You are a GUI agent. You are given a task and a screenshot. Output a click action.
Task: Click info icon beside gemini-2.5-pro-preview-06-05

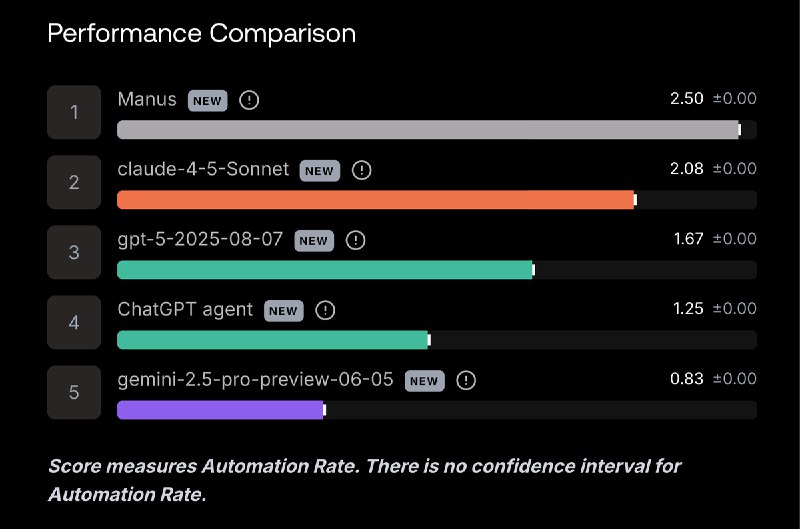[466, 380]
